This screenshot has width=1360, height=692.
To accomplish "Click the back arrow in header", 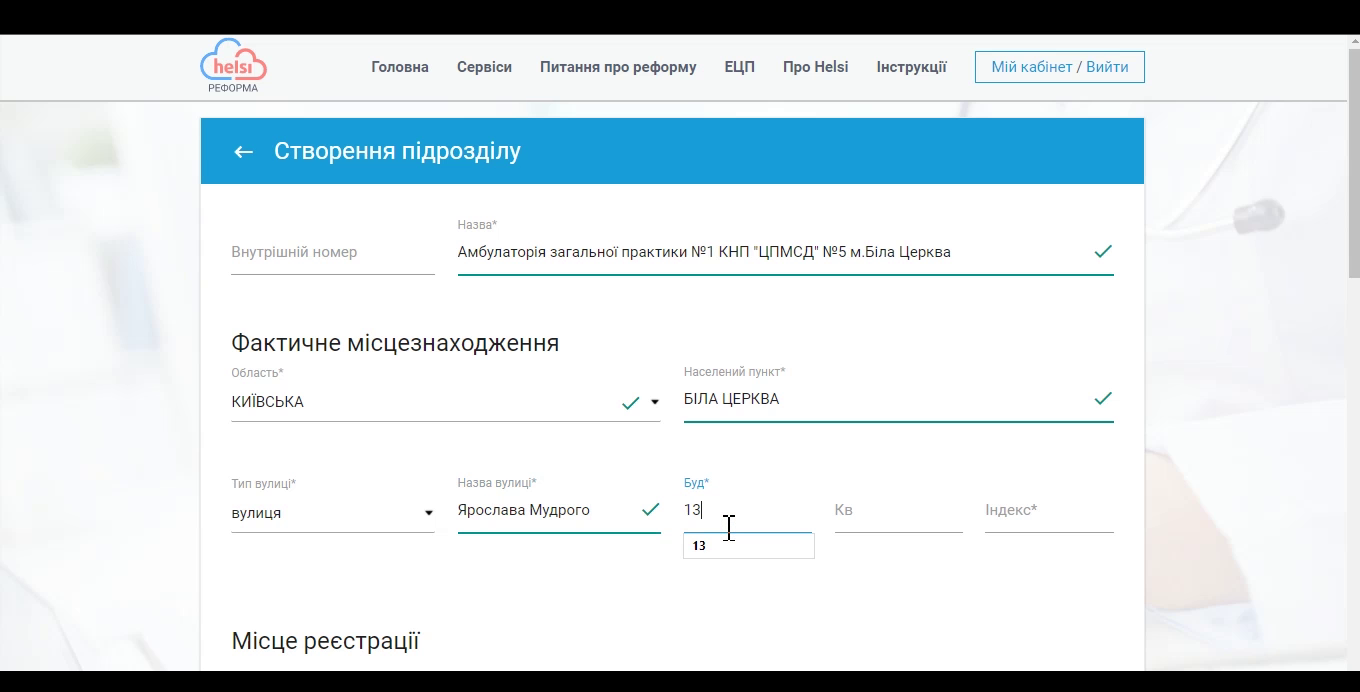I will tap(243, 152).
